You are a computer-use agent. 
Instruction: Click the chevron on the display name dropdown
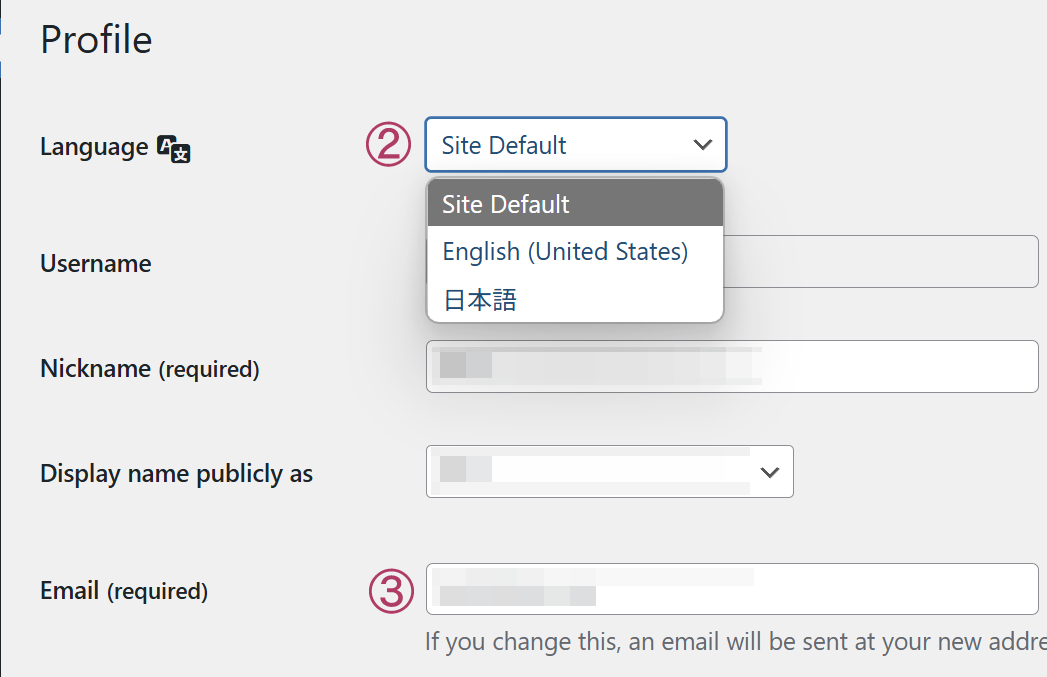pyautogui.click(x=768, y=471)
